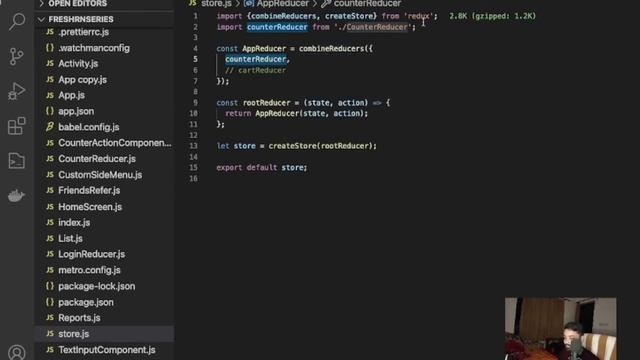Screen dimensions: 640x360
Task: Open LoginReducer.js file
Action: tap(104, 254)
